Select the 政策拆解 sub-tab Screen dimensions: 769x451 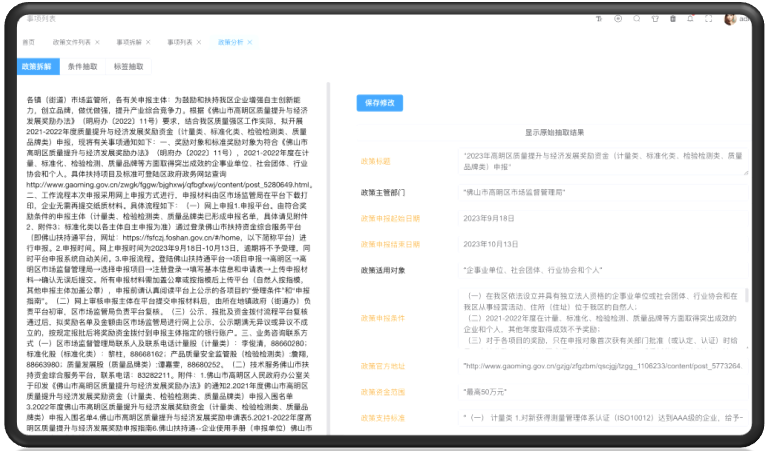(x=38, y=67)
